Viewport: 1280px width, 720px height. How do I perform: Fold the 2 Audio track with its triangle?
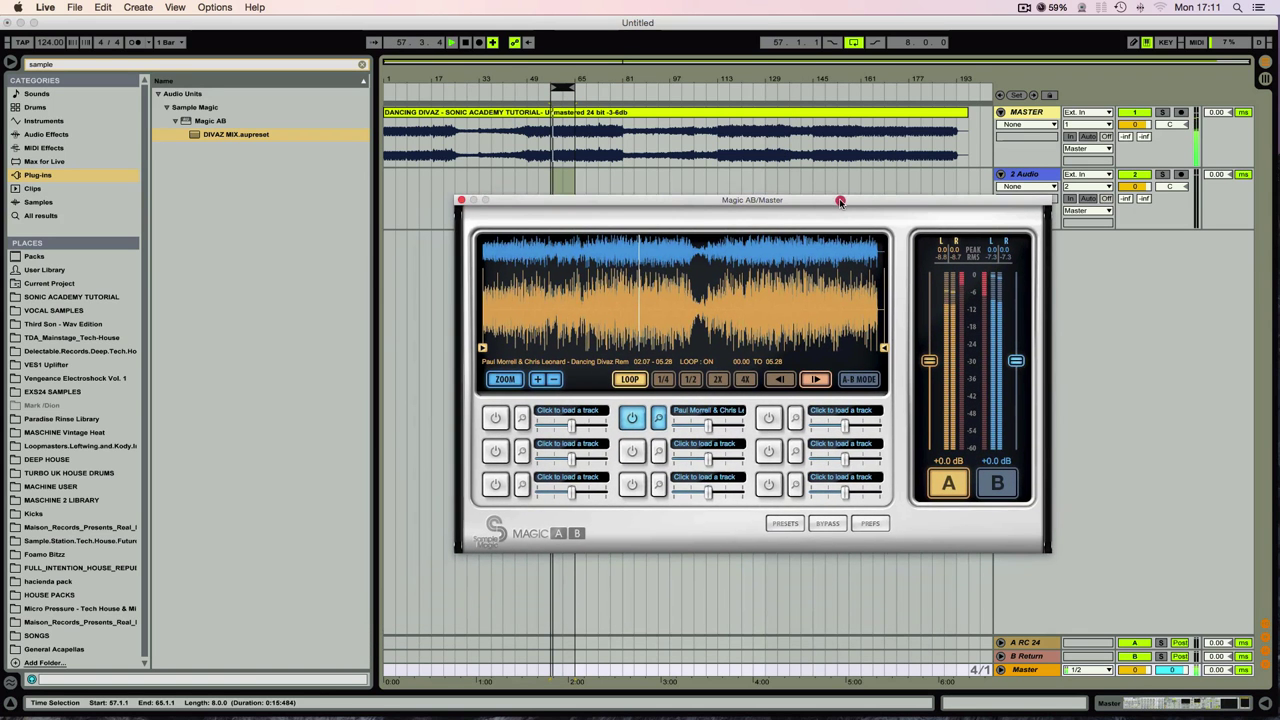1001,174
